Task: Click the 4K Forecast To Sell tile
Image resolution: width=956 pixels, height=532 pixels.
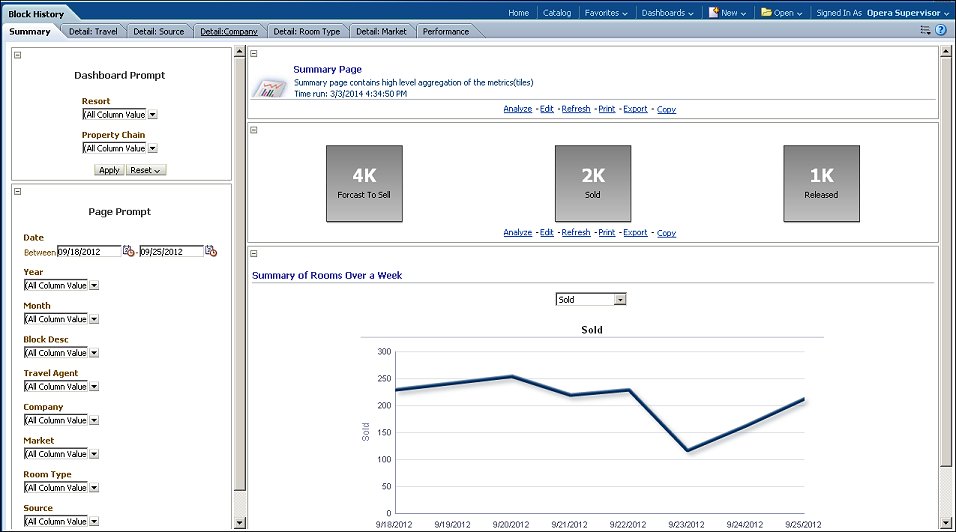Action: (364, 183)
